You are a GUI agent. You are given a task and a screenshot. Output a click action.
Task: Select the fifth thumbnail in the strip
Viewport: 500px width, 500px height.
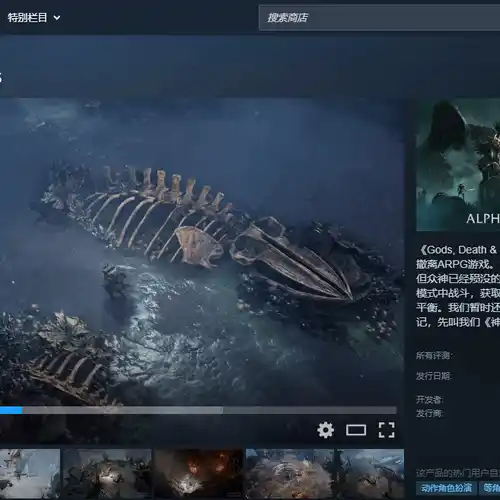click(370, 473)
